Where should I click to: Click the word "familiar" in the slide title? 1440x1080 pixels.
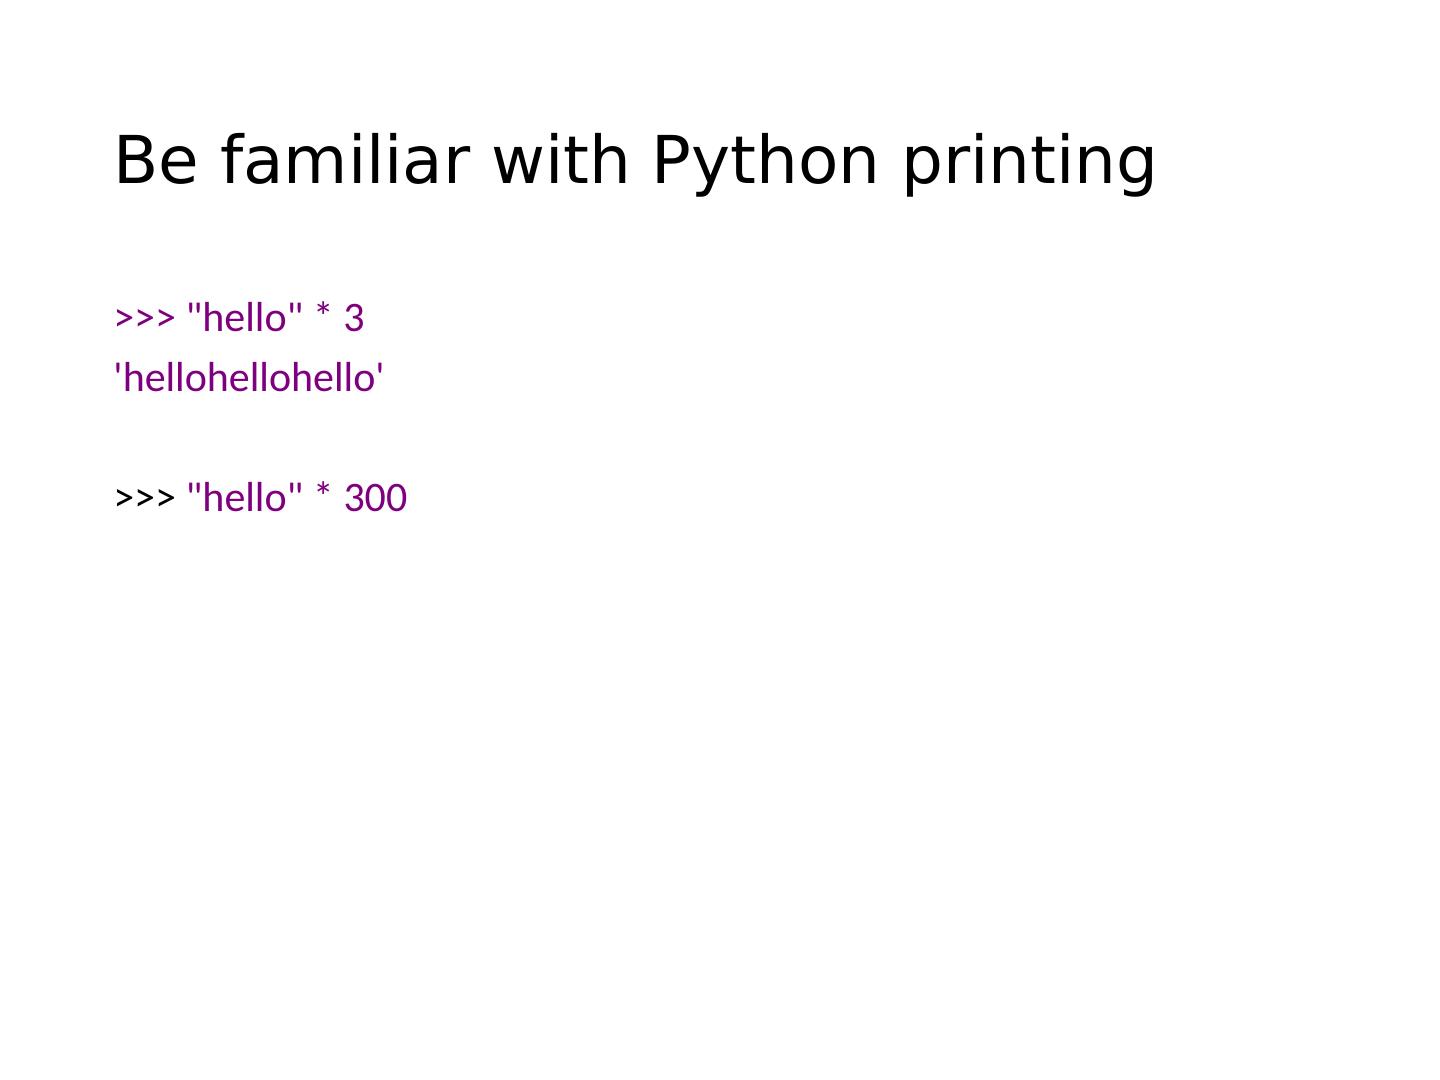[x=345, y=161]
